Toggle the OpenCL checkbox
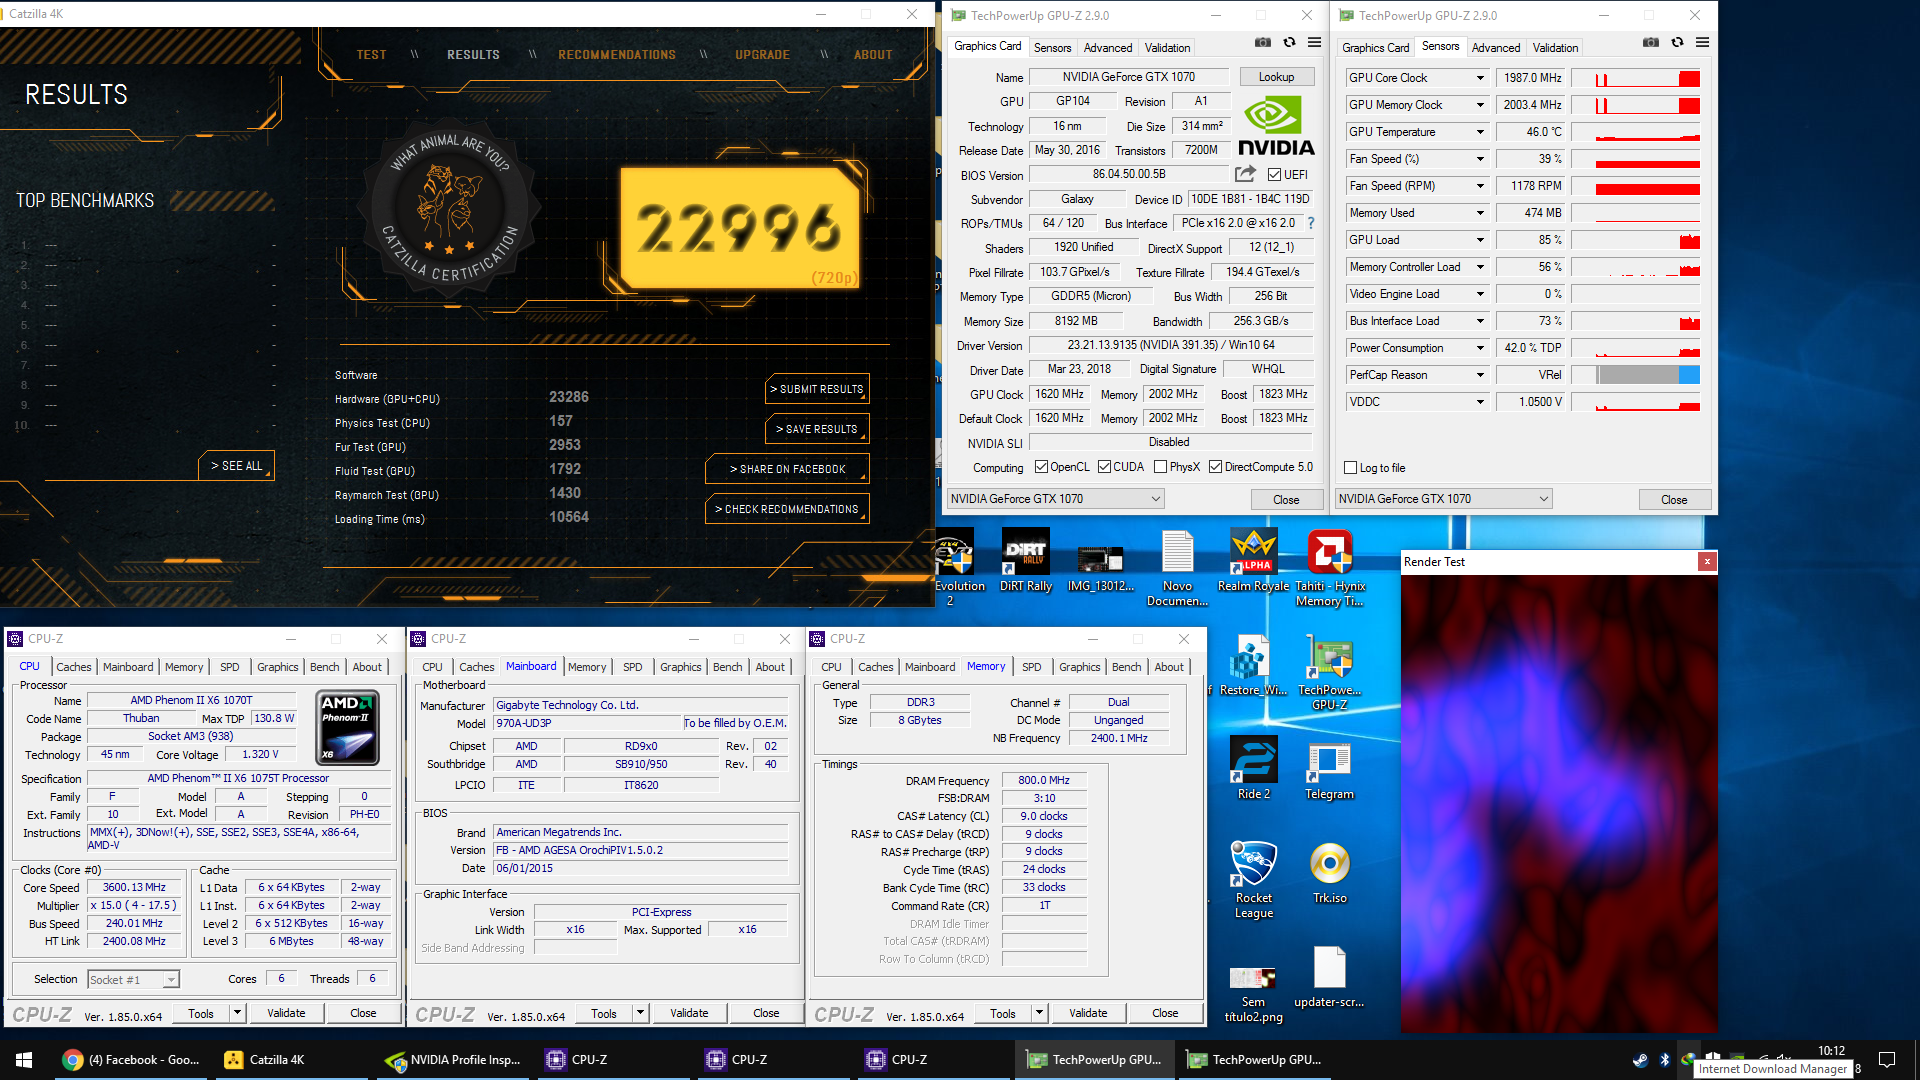 point(1041,467)
